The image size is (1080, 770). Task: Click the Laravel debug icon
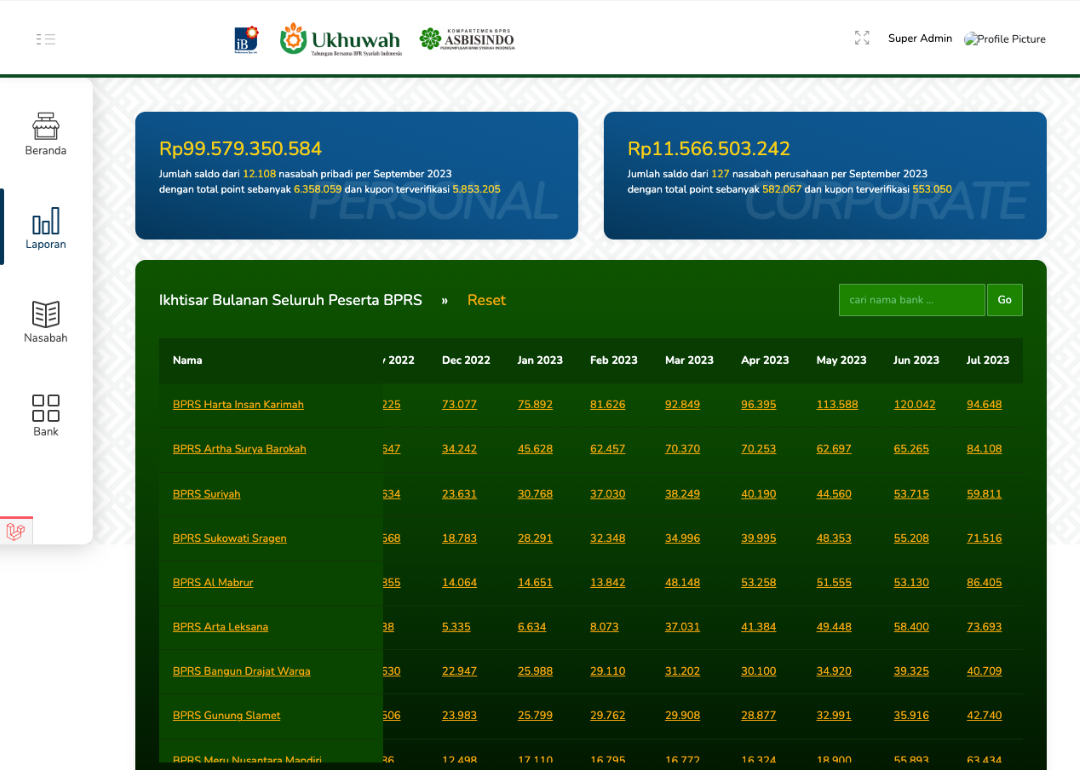coord(16,531)
